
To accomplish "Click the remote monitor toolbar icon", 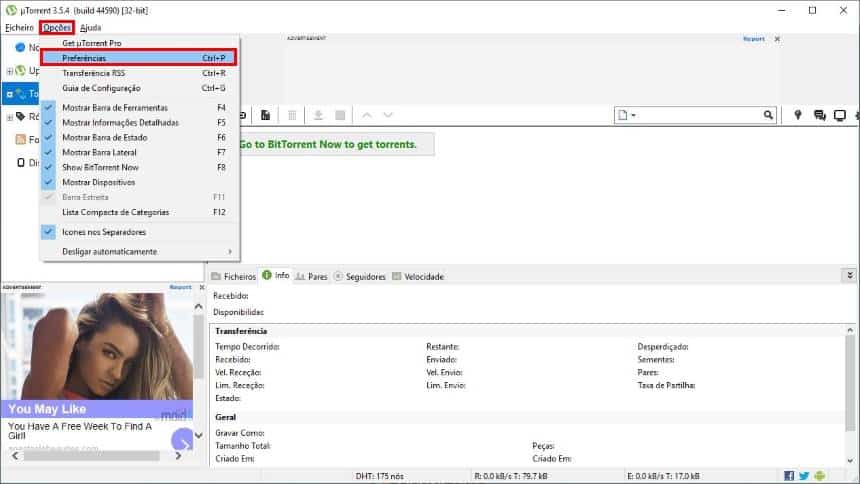I will (840, 115).
